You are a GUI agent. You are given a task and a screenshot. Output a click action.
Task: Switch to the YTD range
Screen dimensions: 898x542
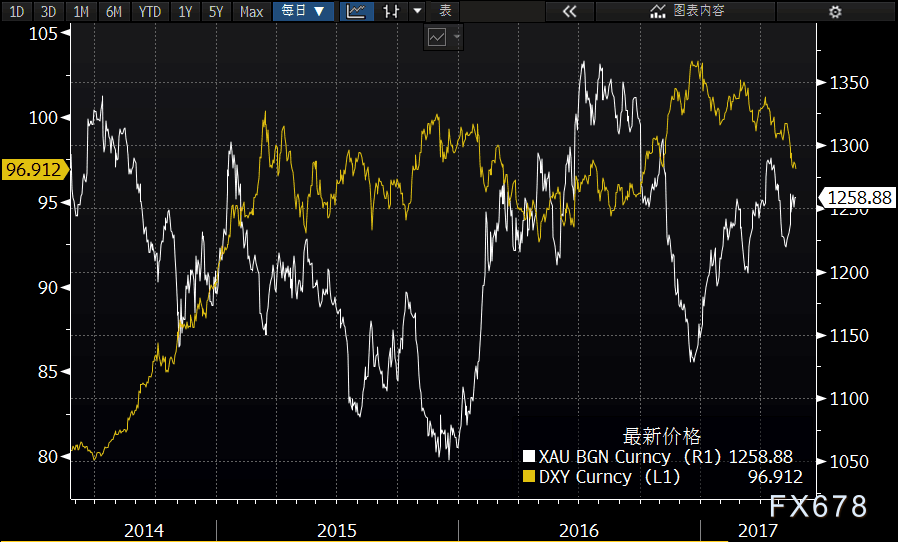click(x=150, y=11)
